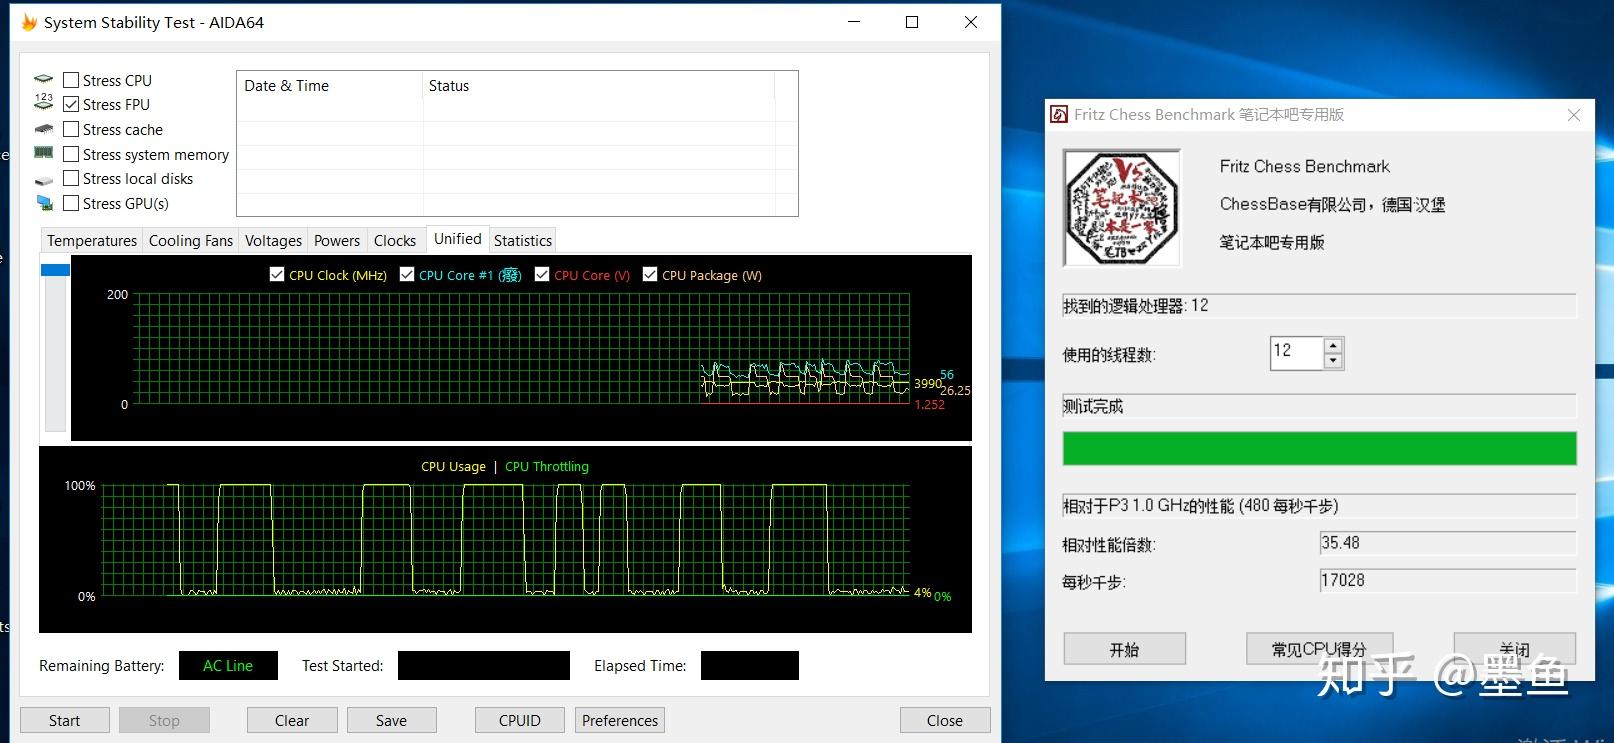Switch to the Temperatures tab
Viewport: 1614px width, 743px height.
click(92, 240)
